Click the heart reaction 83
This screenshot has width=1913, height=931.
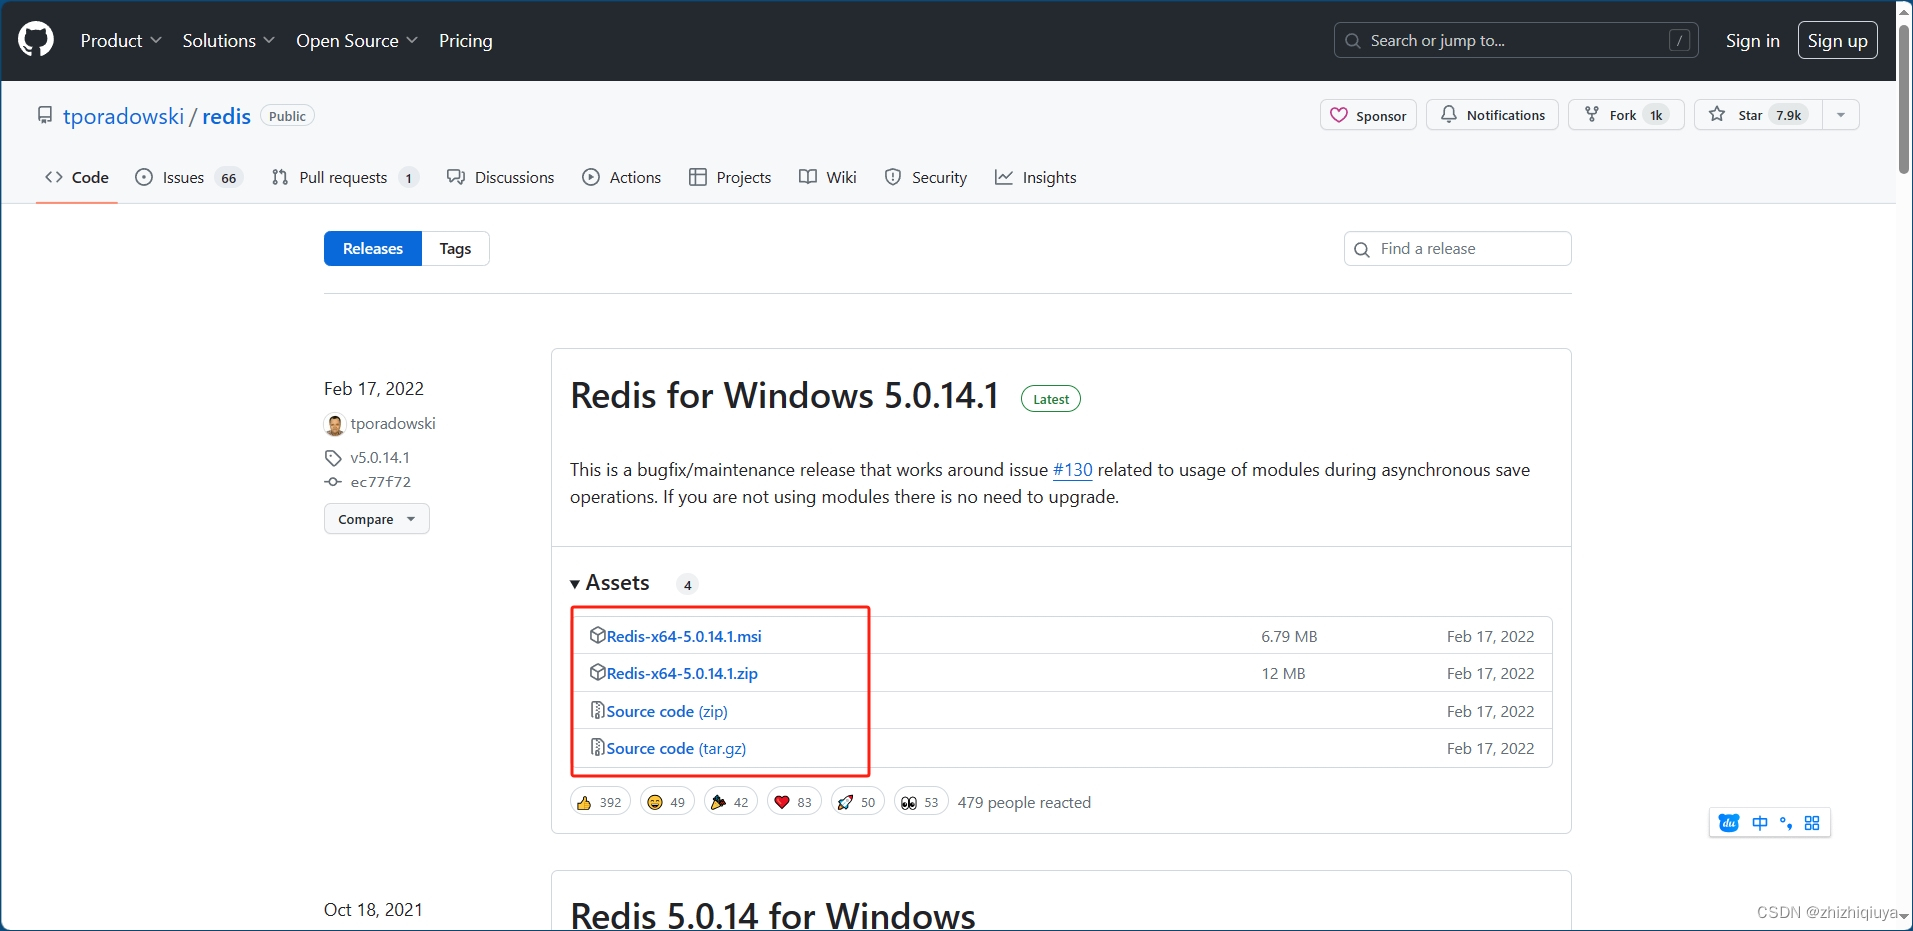coord(794,803)
